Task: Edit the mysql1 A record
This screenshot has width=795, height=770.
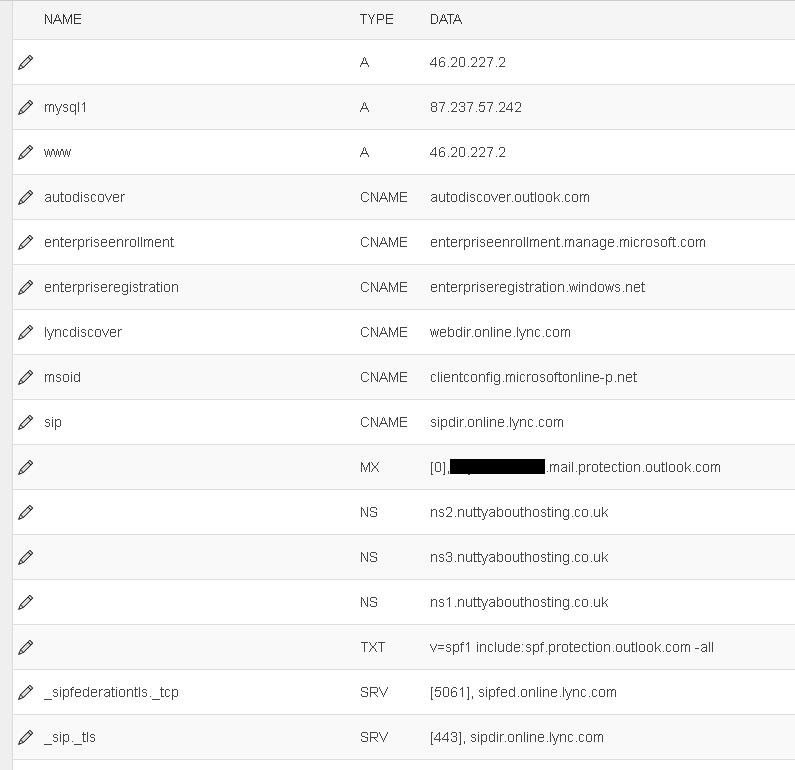Action: (25, 107)
